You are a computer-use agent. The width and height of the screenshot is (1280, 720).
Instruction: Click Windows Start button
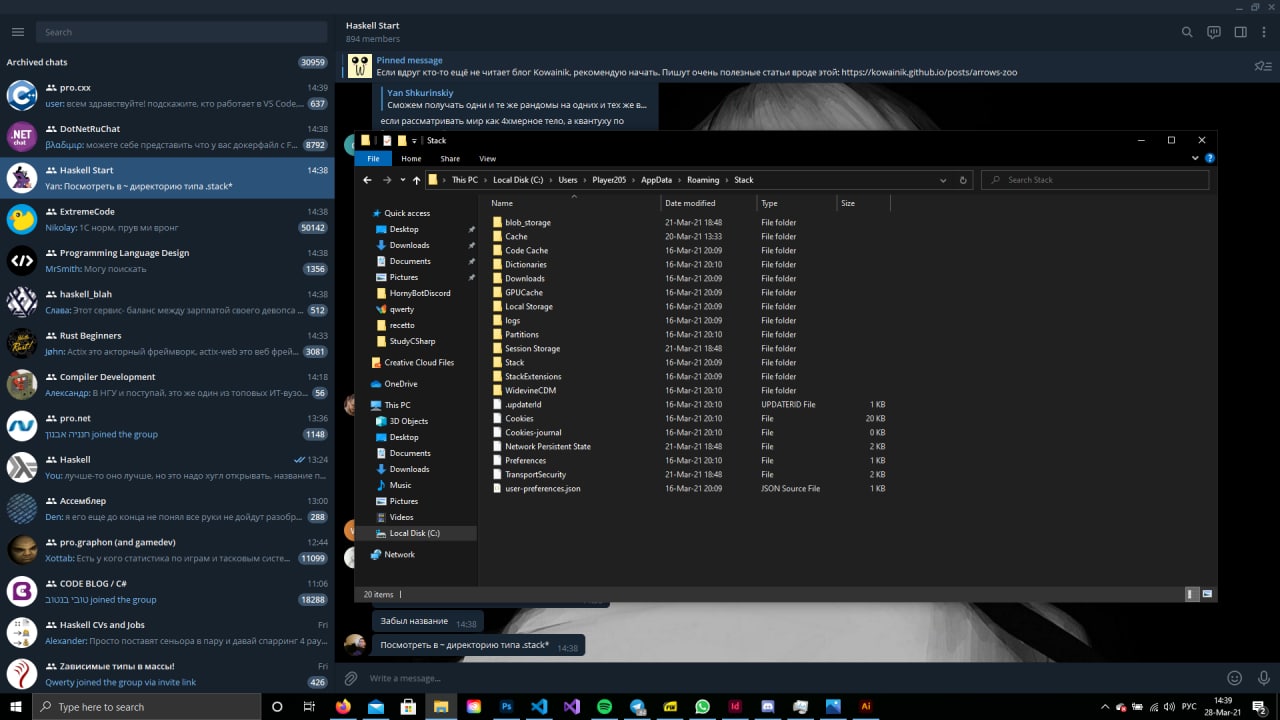coord(15,706)
